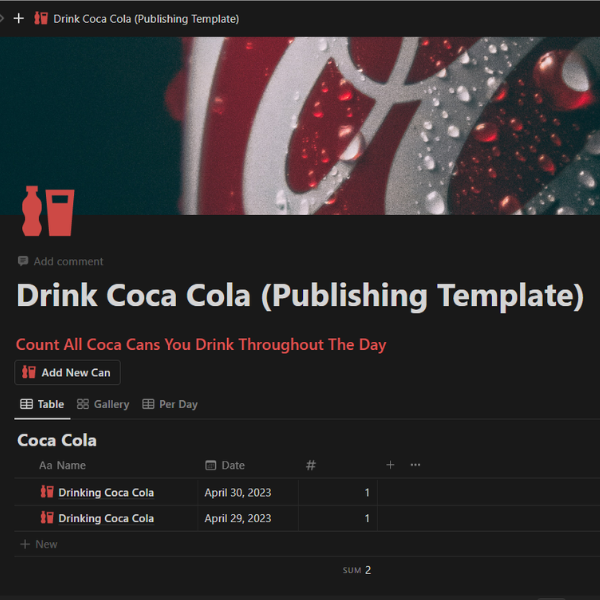Click the bottle icon in breadcrumb
This screenshot has height=600, width=600.
pyautogui.click(x=41, y=18)
